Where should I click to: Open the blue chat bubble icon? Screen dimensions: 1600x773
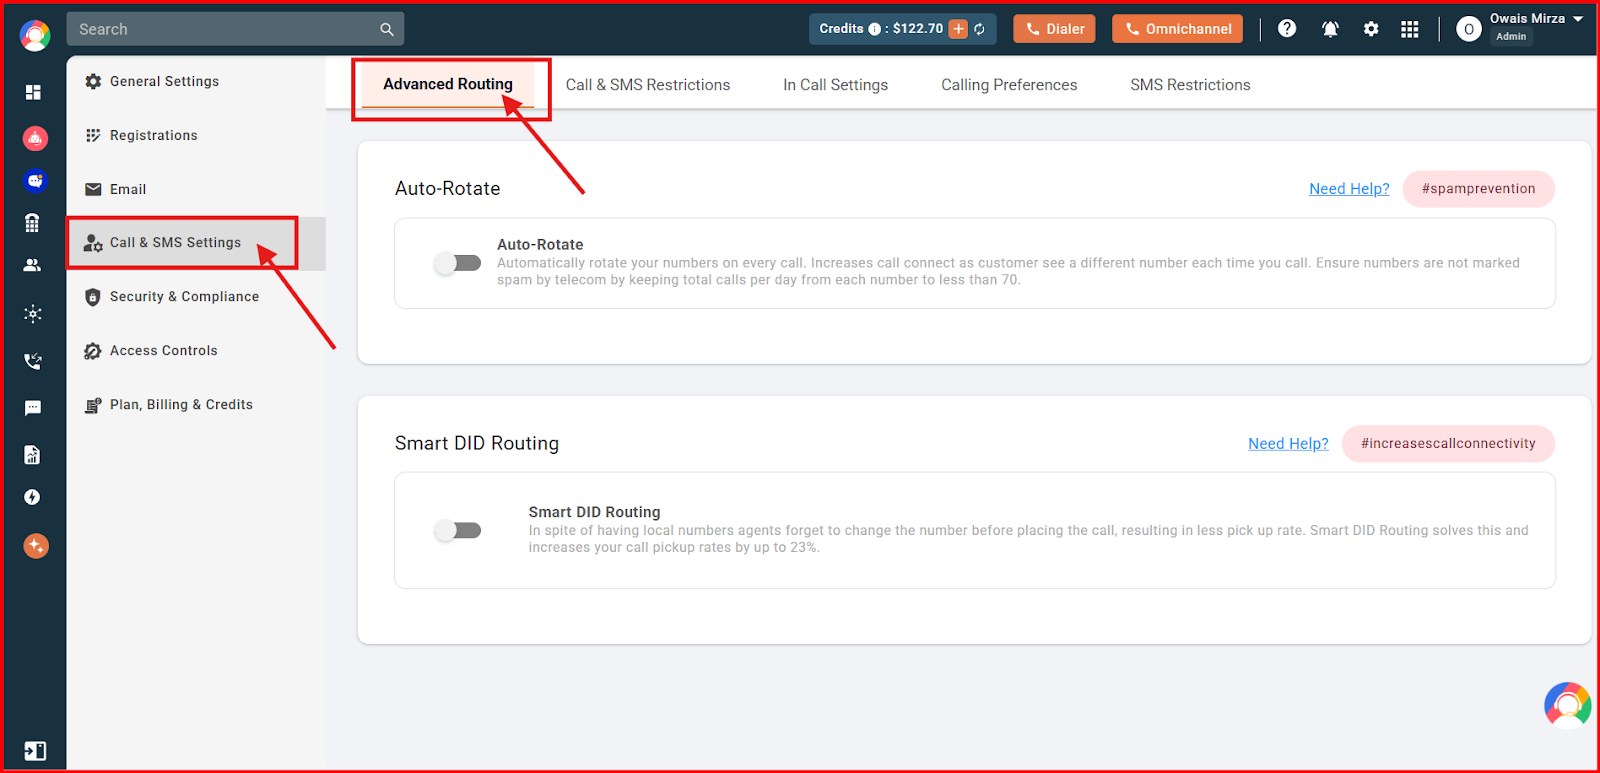tap(35, 181)
